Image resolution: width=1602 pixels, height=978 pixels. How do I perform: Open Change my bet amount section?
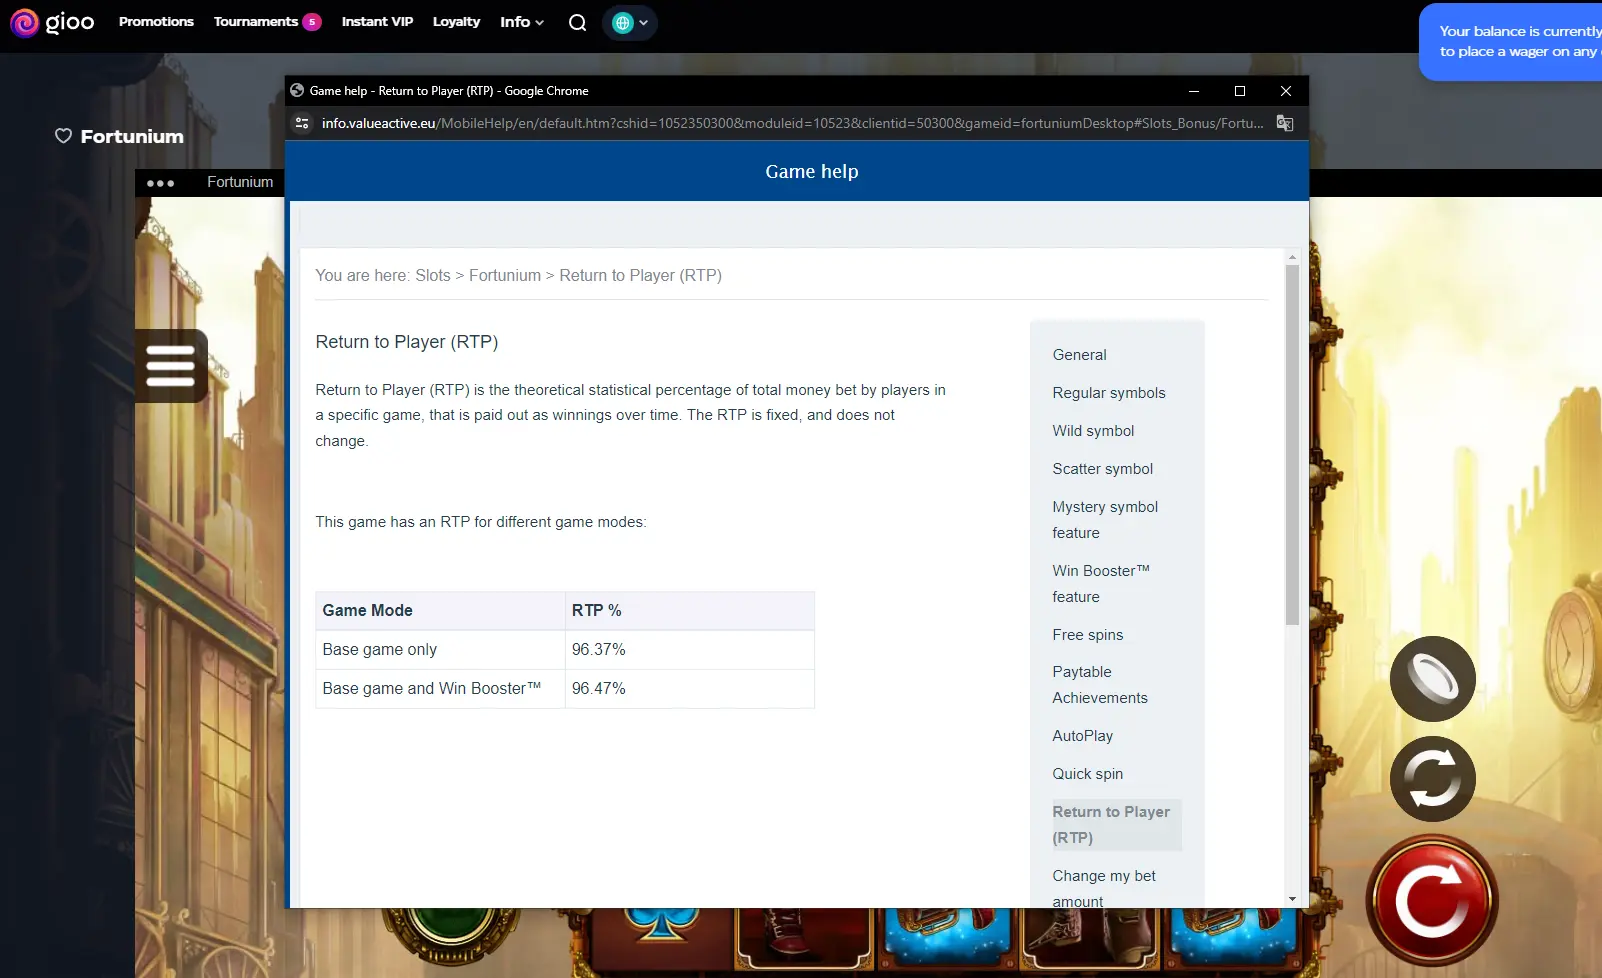1104,888
